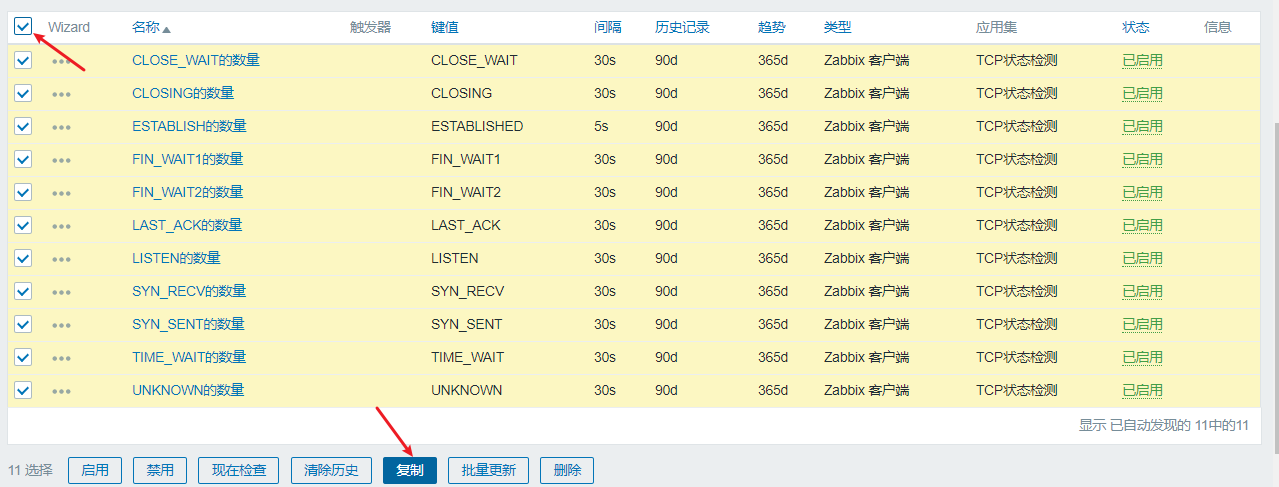Image resolution: width=1279 pixels, height=487 pixels.
Task: Open the LISTEN的数量 item link
Action: (176, 258)
